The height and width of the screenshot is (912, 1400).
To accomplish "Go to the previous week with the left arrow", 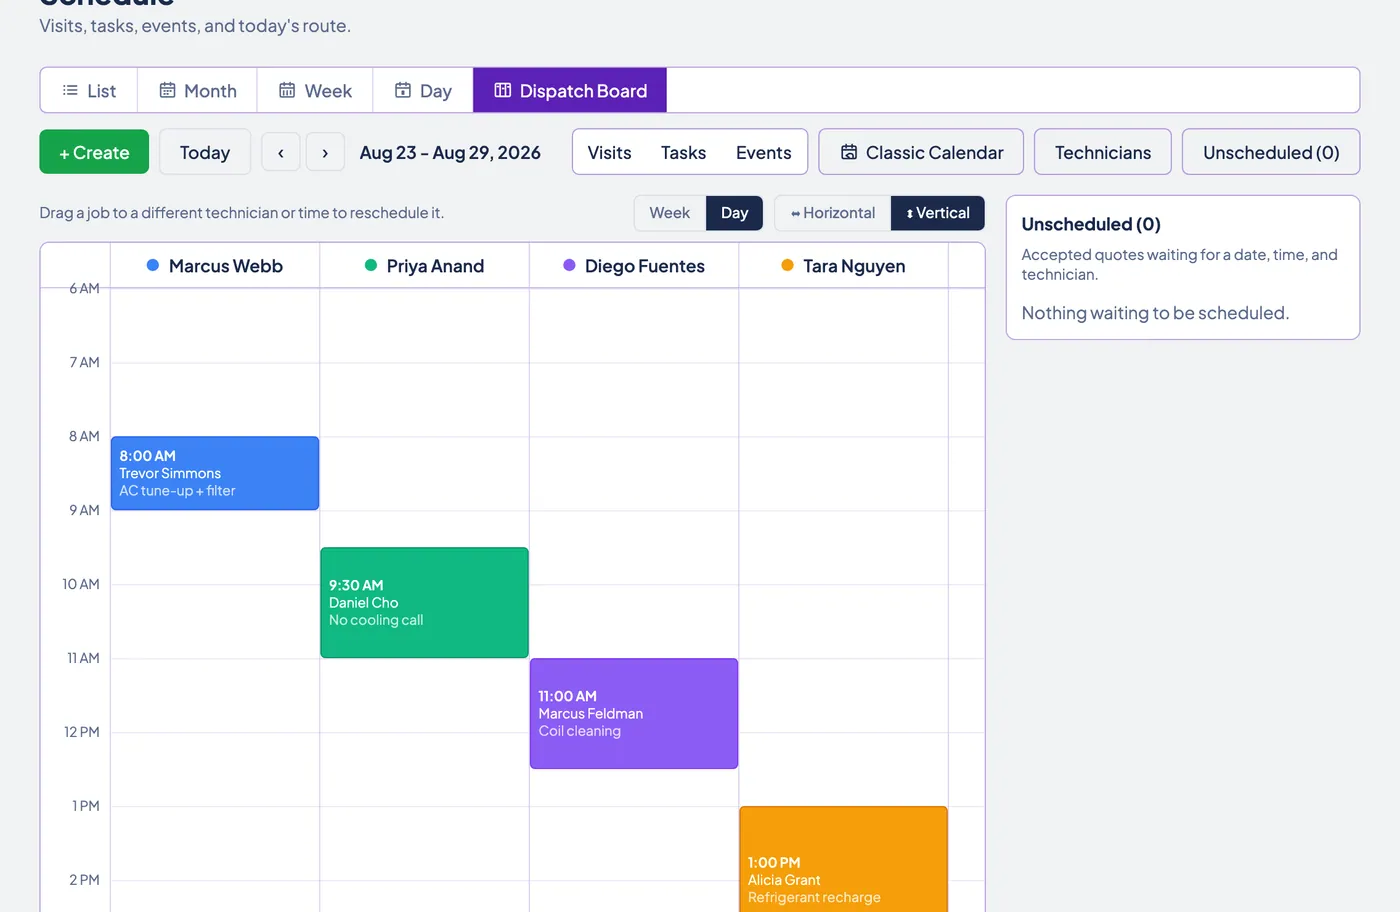I will point(281,153).
